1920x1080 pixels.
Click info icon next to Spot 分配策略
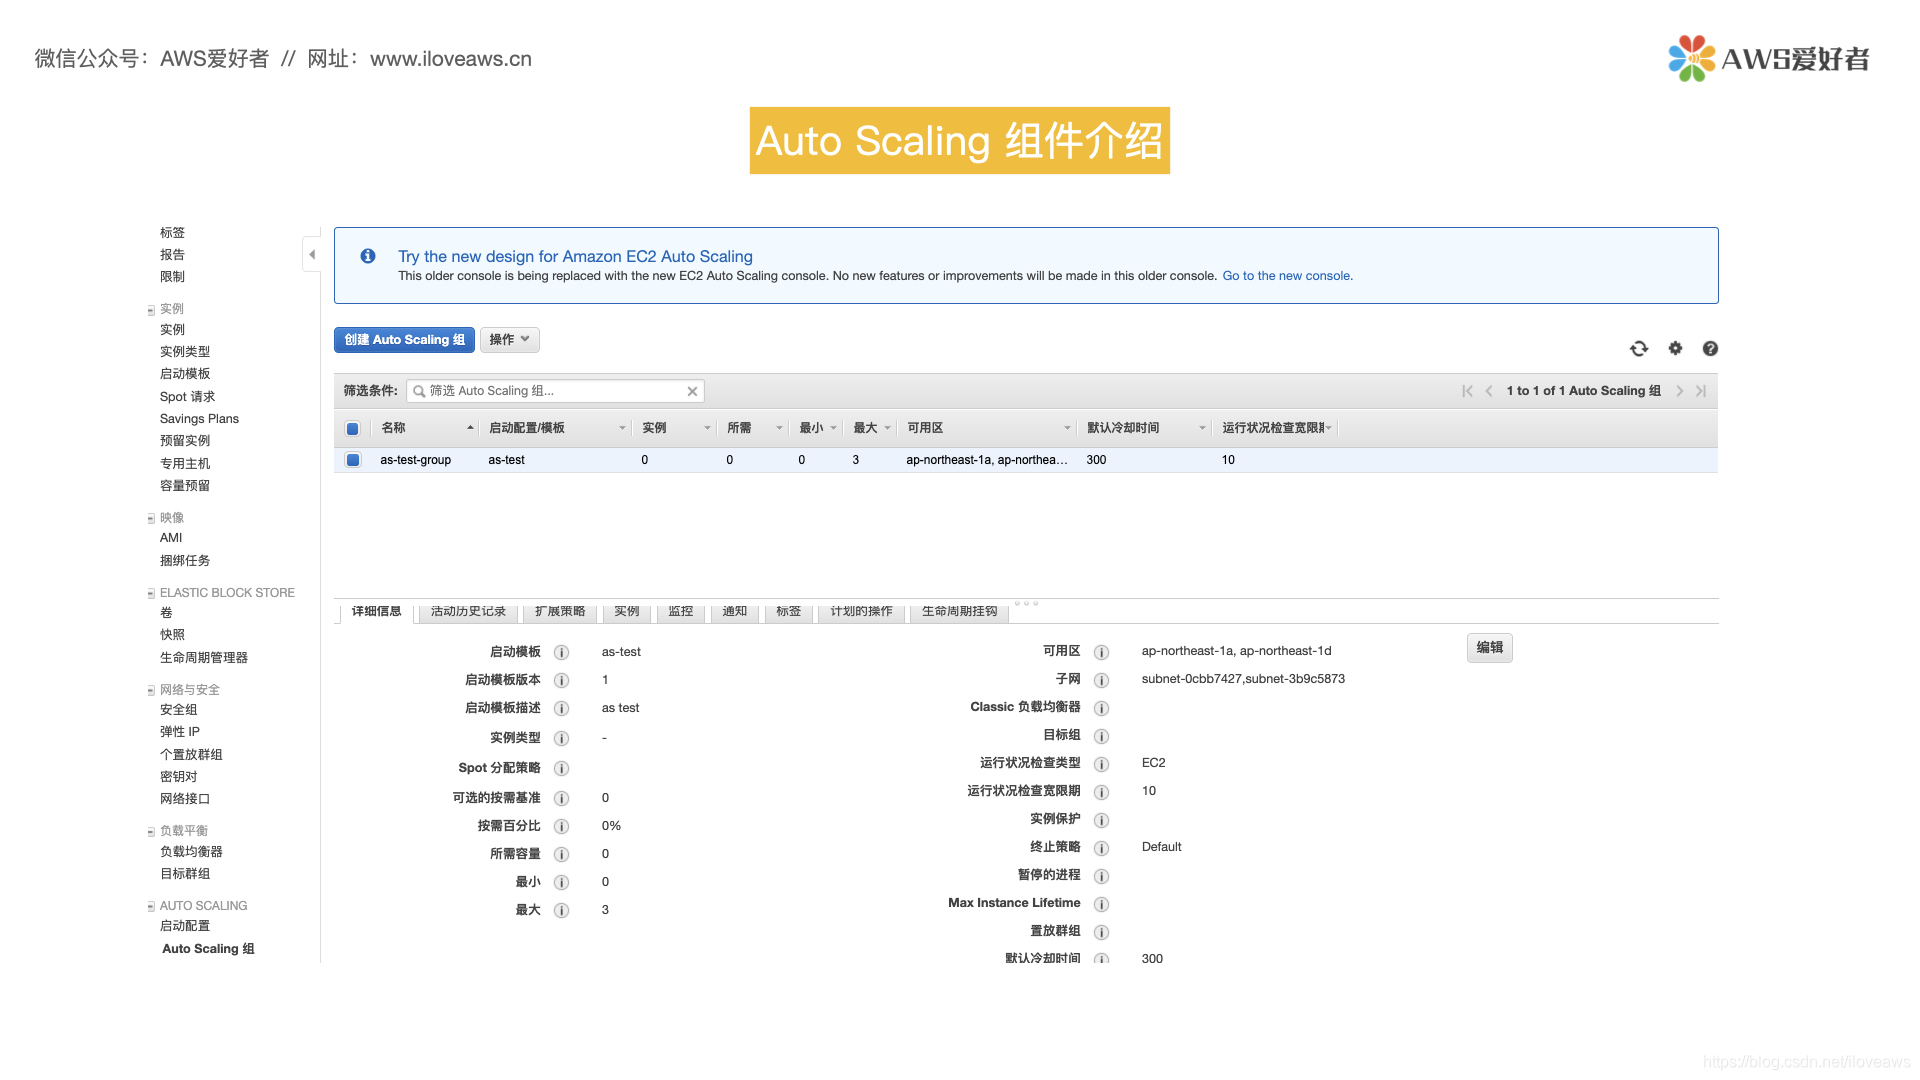[x=562, y=769]
